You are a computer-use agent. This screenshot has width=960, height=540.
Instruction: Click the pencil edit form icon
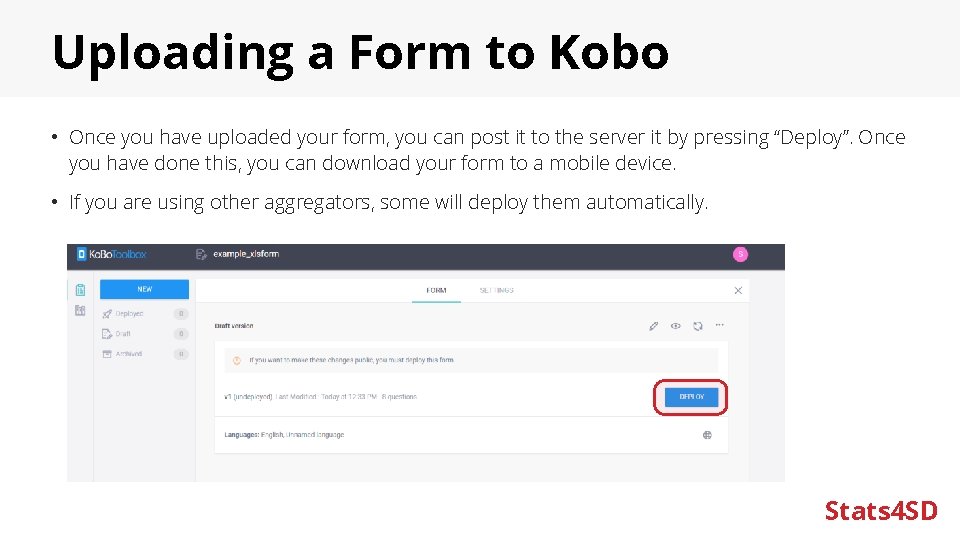tap(654, 325)
